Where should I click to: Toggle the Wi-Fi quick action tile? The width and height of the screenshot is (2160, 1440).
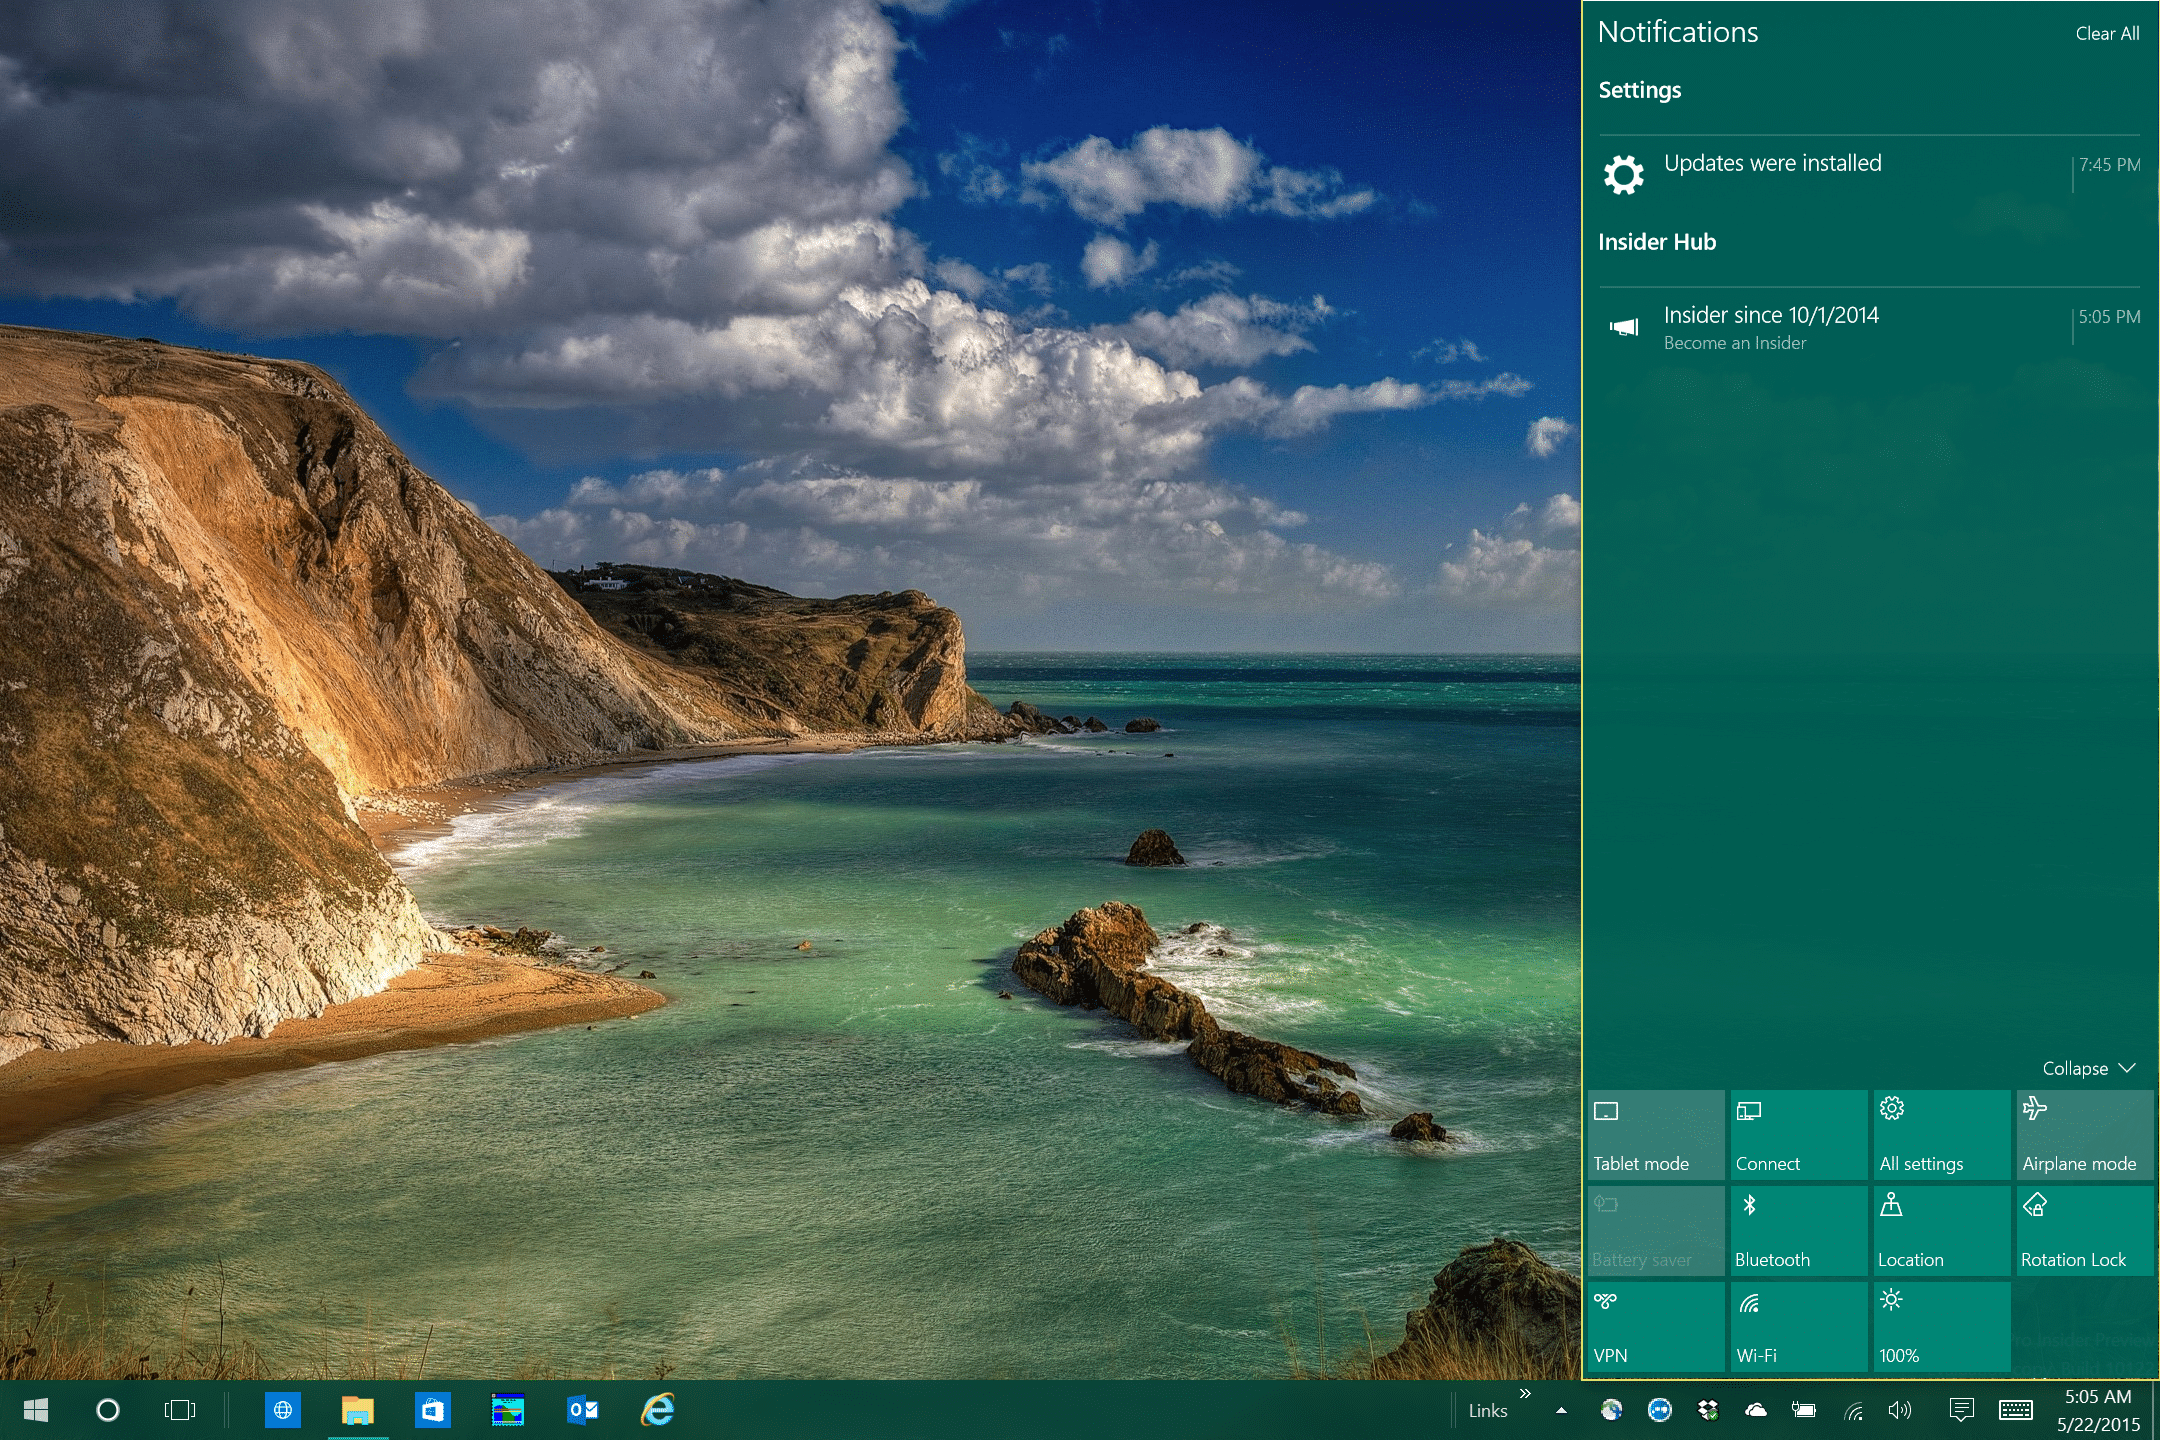click(1798, 1327)
